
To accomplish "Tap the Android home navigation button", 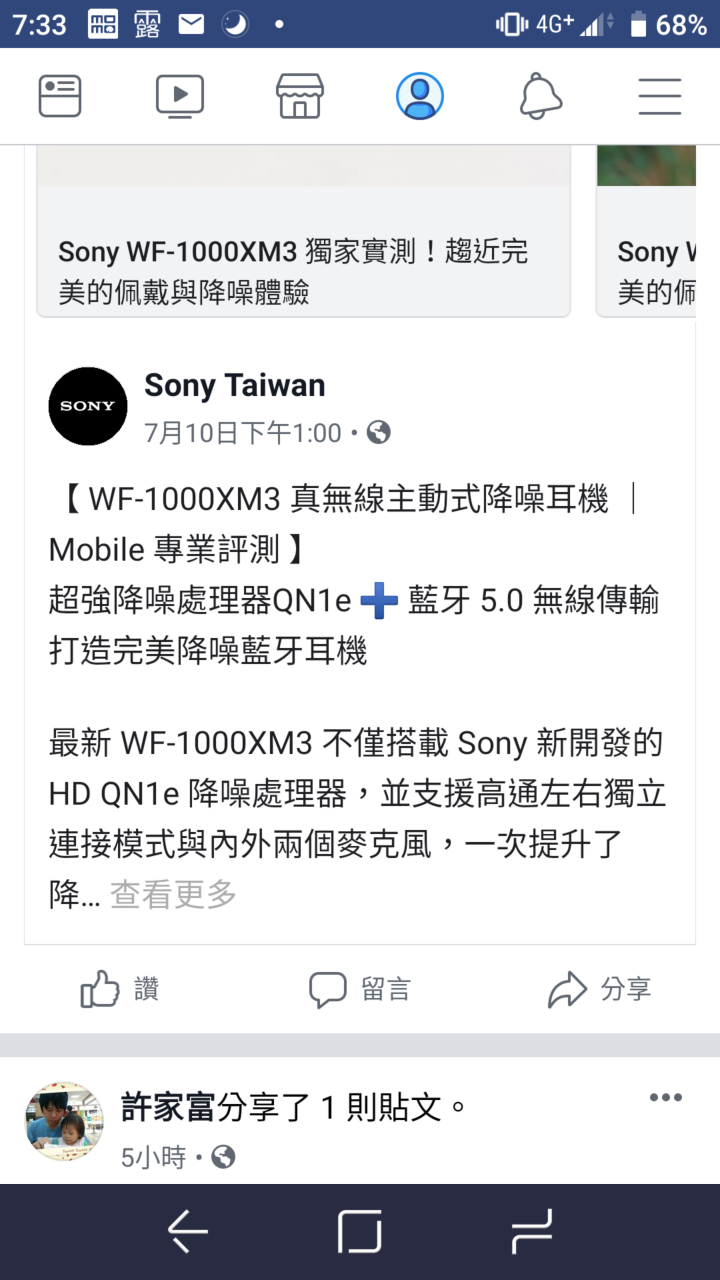I will [360, 1232].
